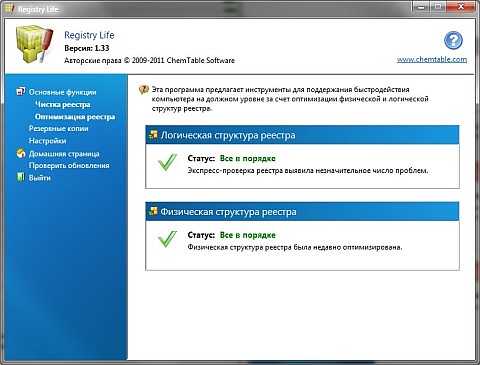Image resolution: width=480 pixels, height=365 pixels.
Task: Click Выйти to exit program
Action: click(40, 178)
